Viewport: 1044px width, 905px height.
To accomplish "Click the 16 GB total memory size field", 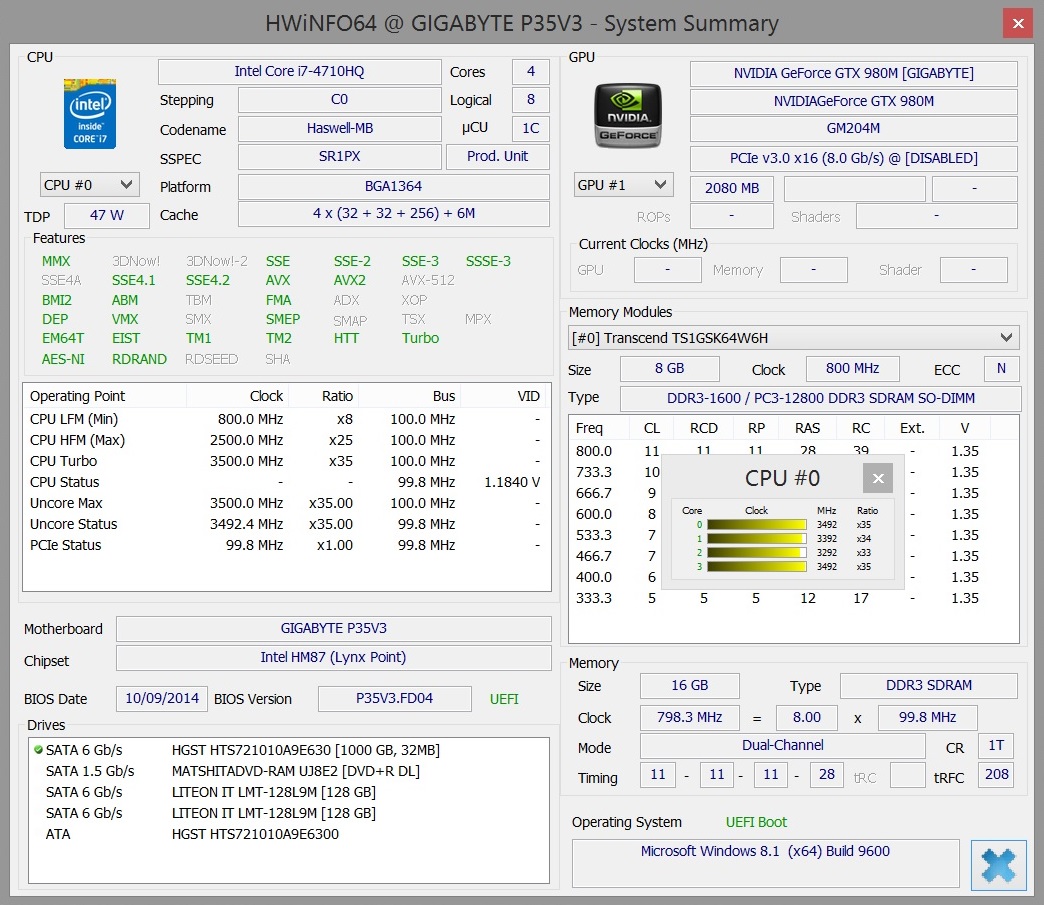I will (x=689, y=686).
